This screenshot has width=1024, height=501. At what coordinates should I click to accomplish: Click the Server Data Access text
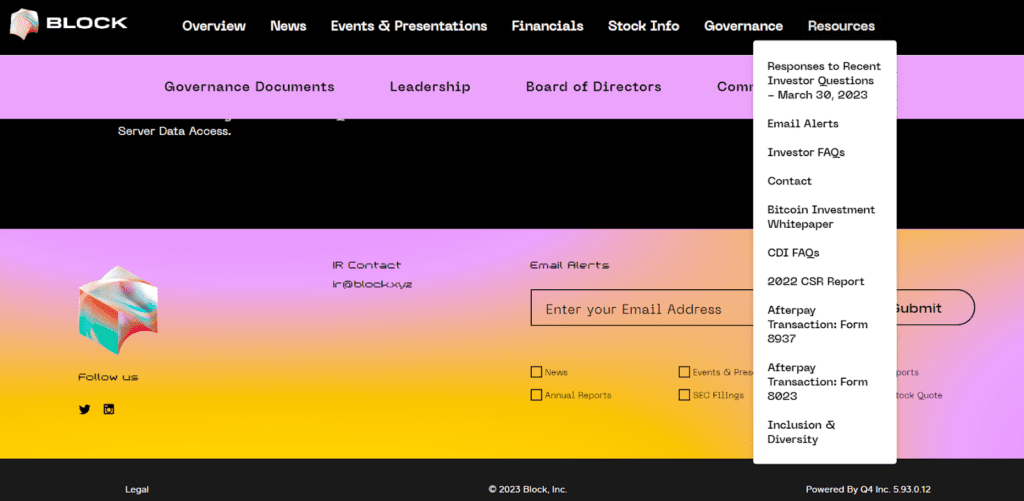point(174,131)
